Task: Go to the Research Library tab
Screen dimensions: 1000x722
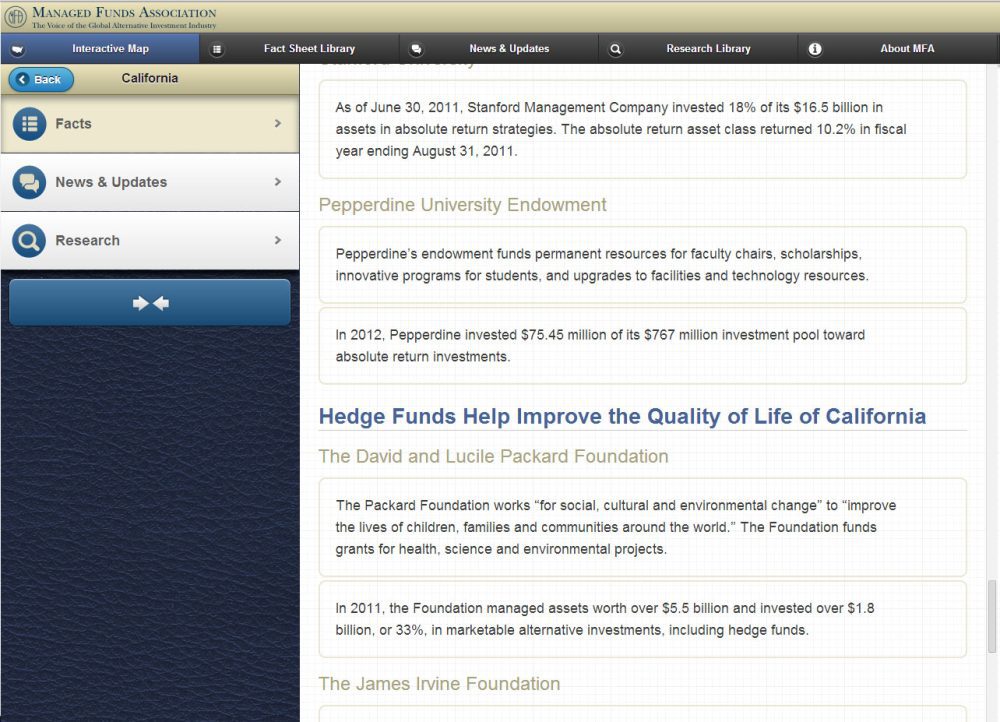Action: 698,48
